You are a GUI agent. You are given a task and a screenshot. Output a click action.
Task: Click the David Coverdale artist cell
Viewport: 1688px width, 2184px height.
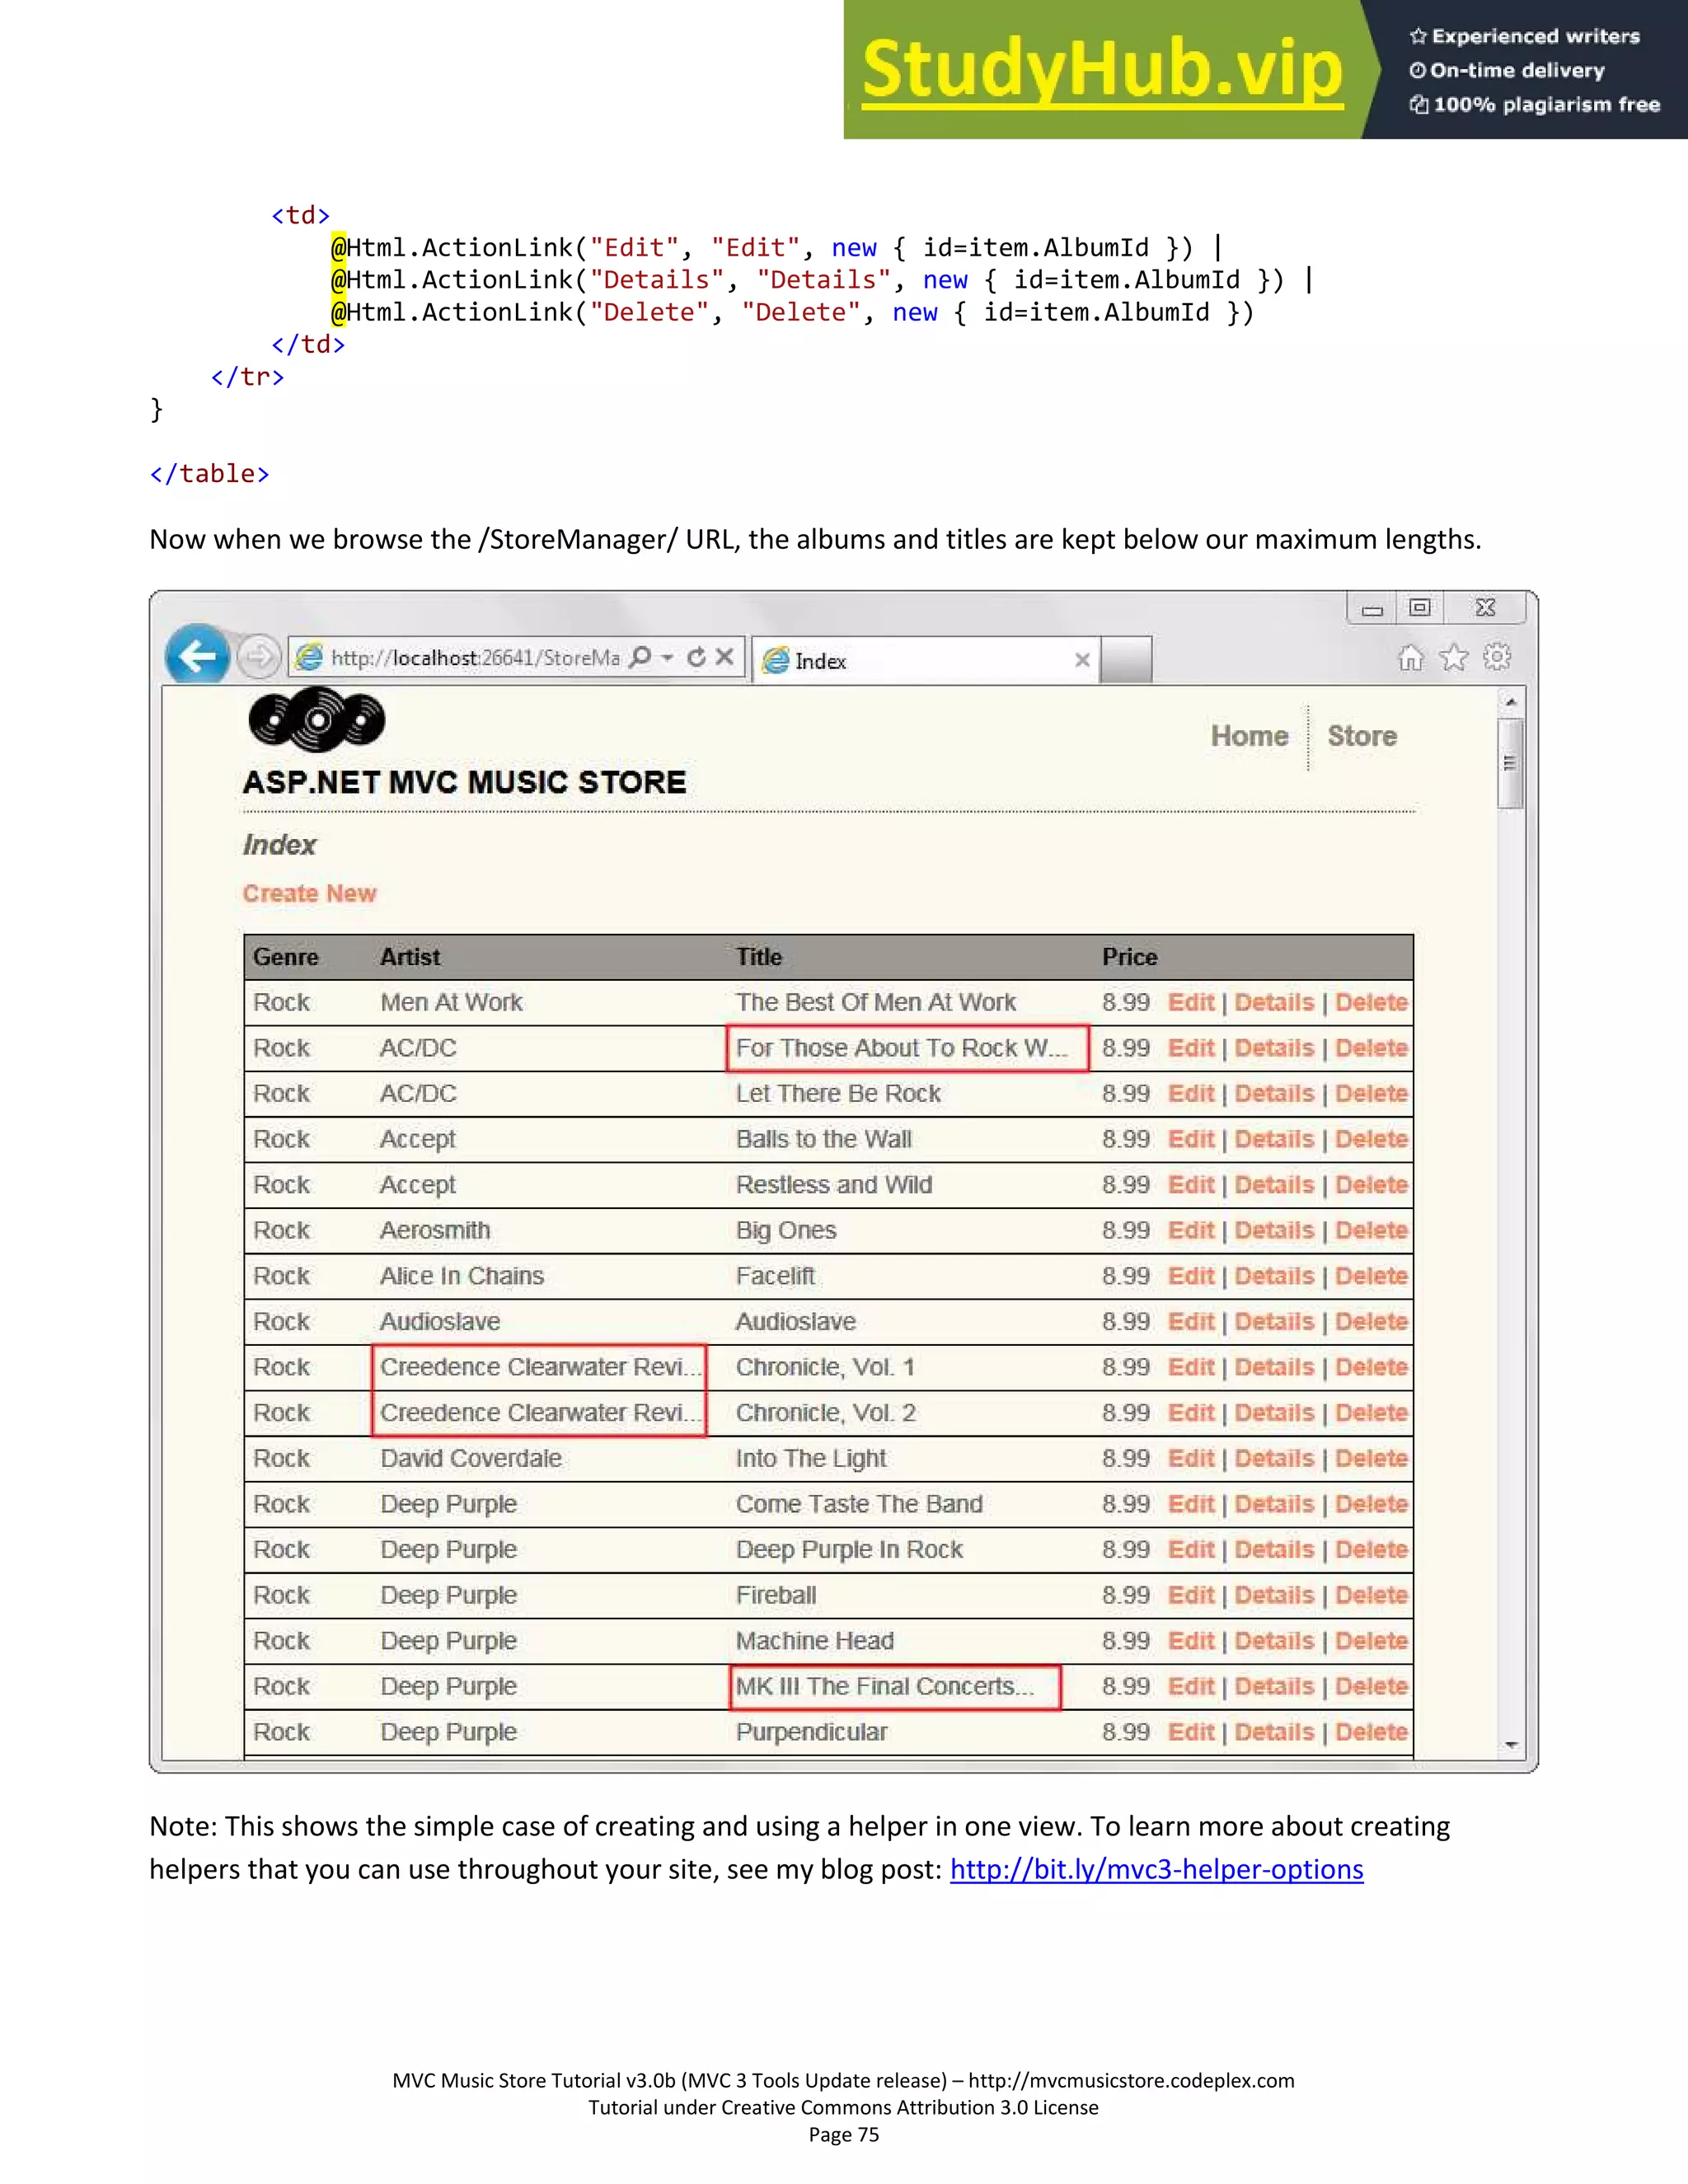470,1458
